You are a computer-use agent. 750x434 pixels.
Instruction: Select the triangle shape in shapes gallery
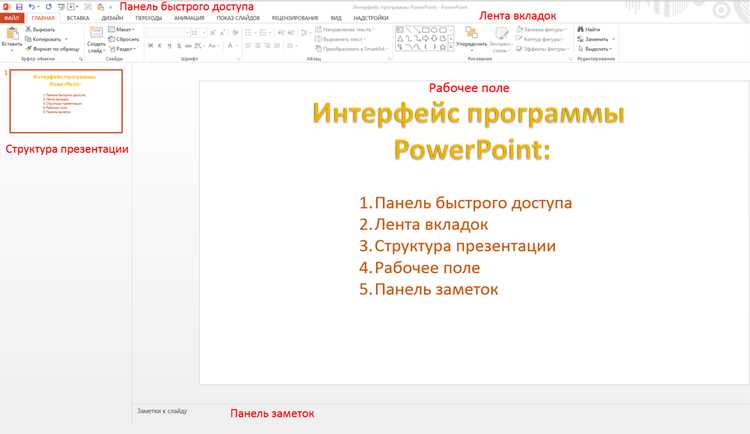(400, 39)
